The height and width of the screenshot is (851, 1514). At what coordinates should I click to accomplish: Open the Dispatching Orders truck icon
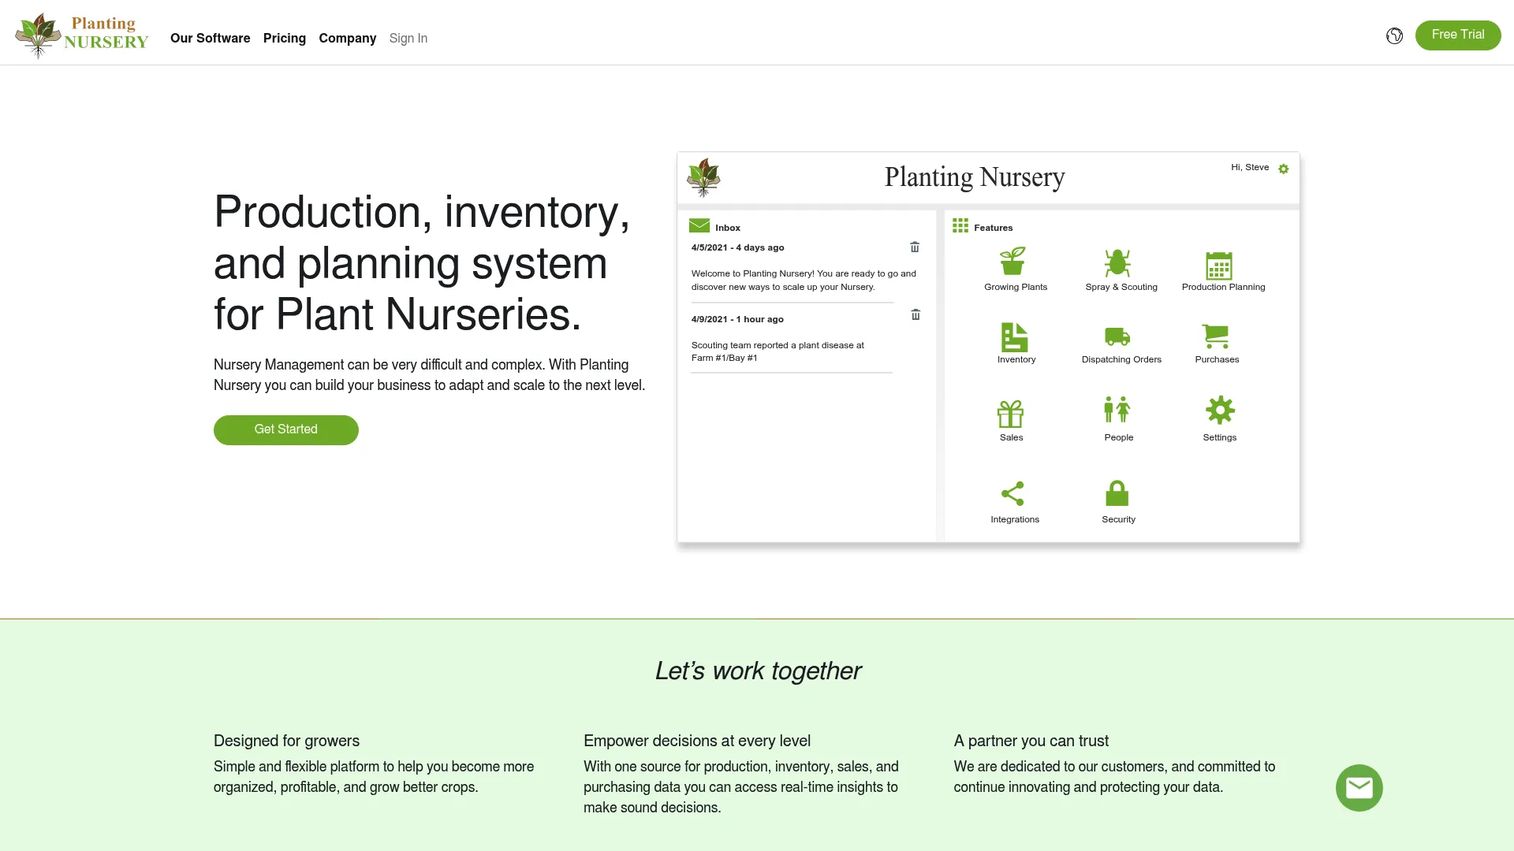click(1117, 337)
